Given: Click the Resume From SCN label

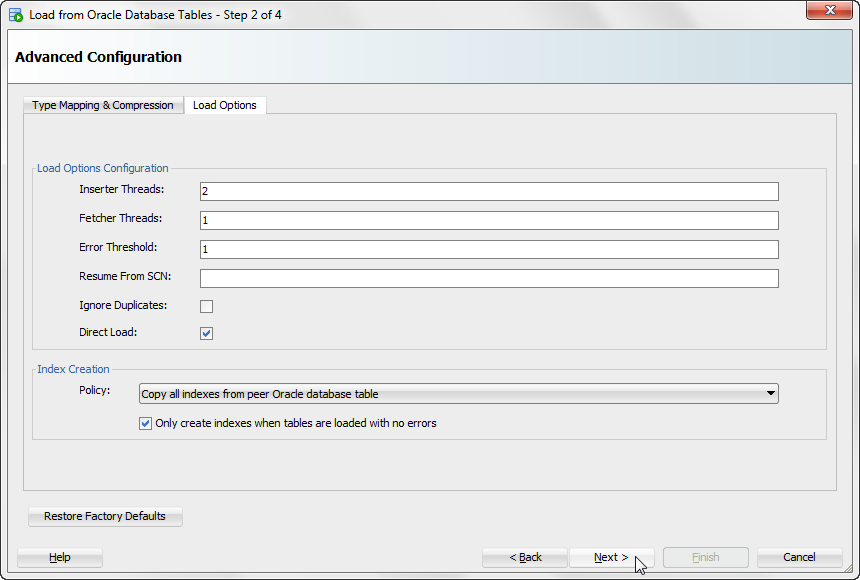Looking at the screenshot, I should point(125,277).
